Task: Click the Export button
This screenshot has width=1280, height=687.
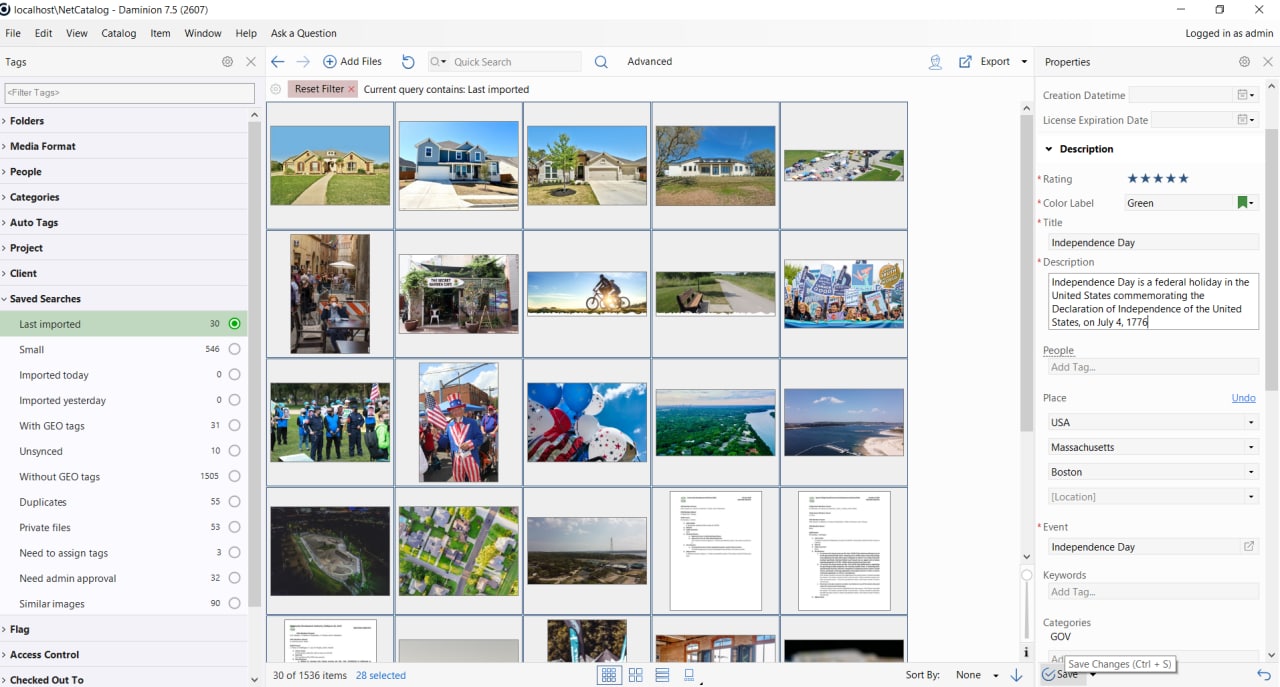Action: [x=985, y=62]
